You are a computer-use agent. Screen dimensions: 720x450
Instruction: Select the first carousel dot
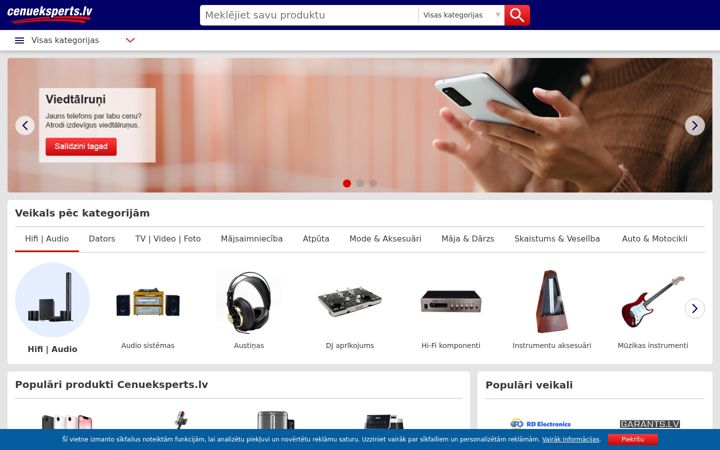pyautogui.click(x=347, y=184)
